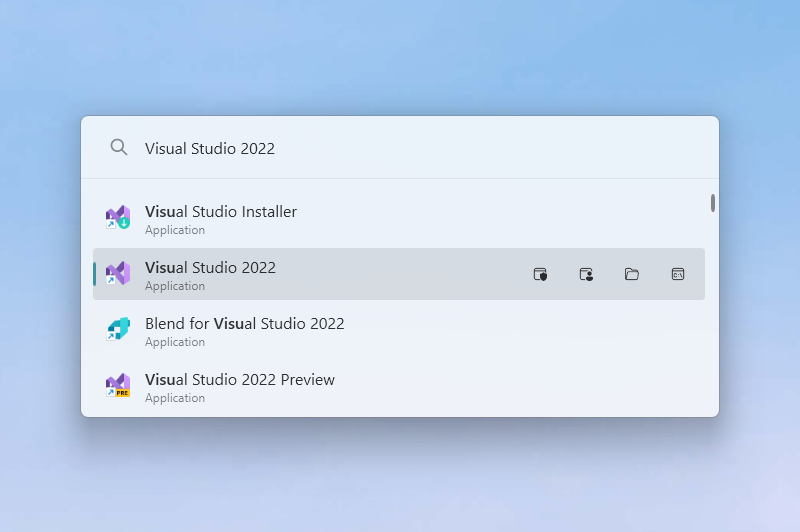Open containing folder for Visual Studio 2022
This screenshot has height=532, width=800.
(x=632, y=274)
